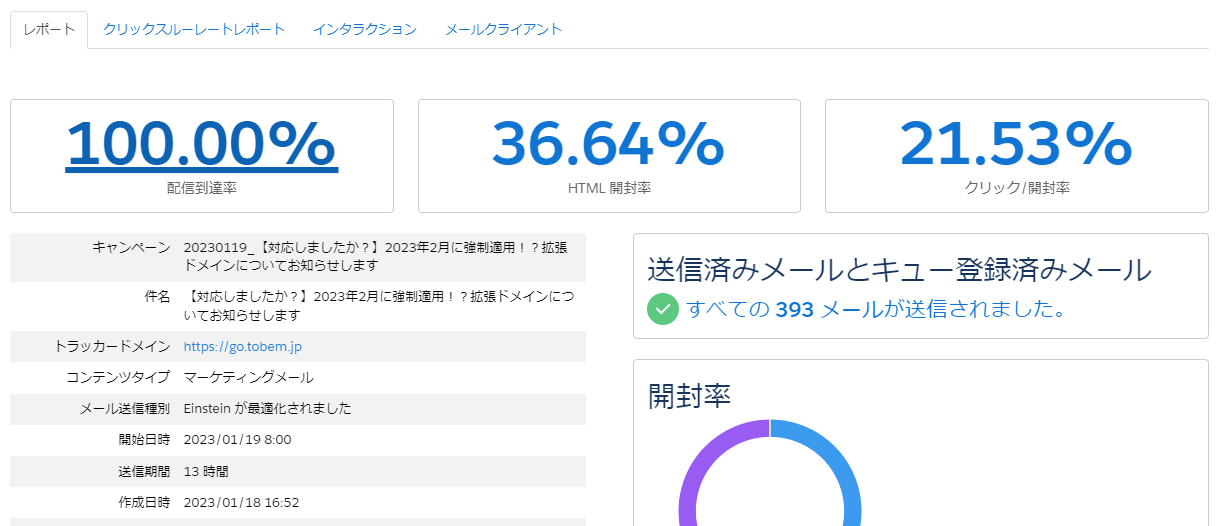The height and width of the screenshot is (526, 1220).
Task: Click the 開封率 chart heading
Action: point(689,395)
